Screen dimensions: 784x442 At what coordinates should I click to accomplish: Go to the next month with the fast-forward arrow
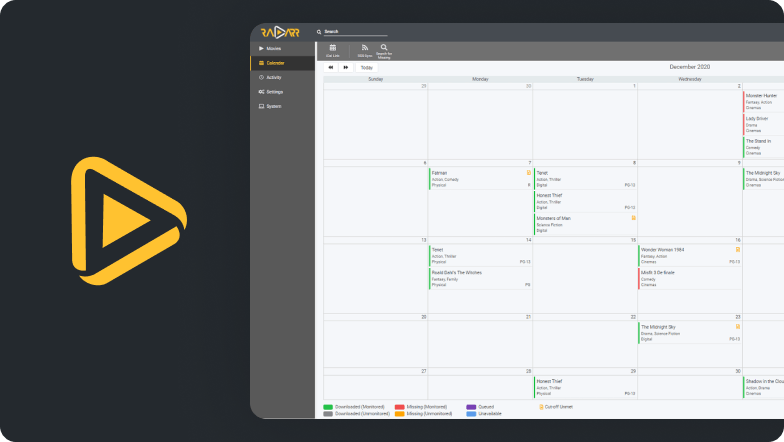[346, 67]
